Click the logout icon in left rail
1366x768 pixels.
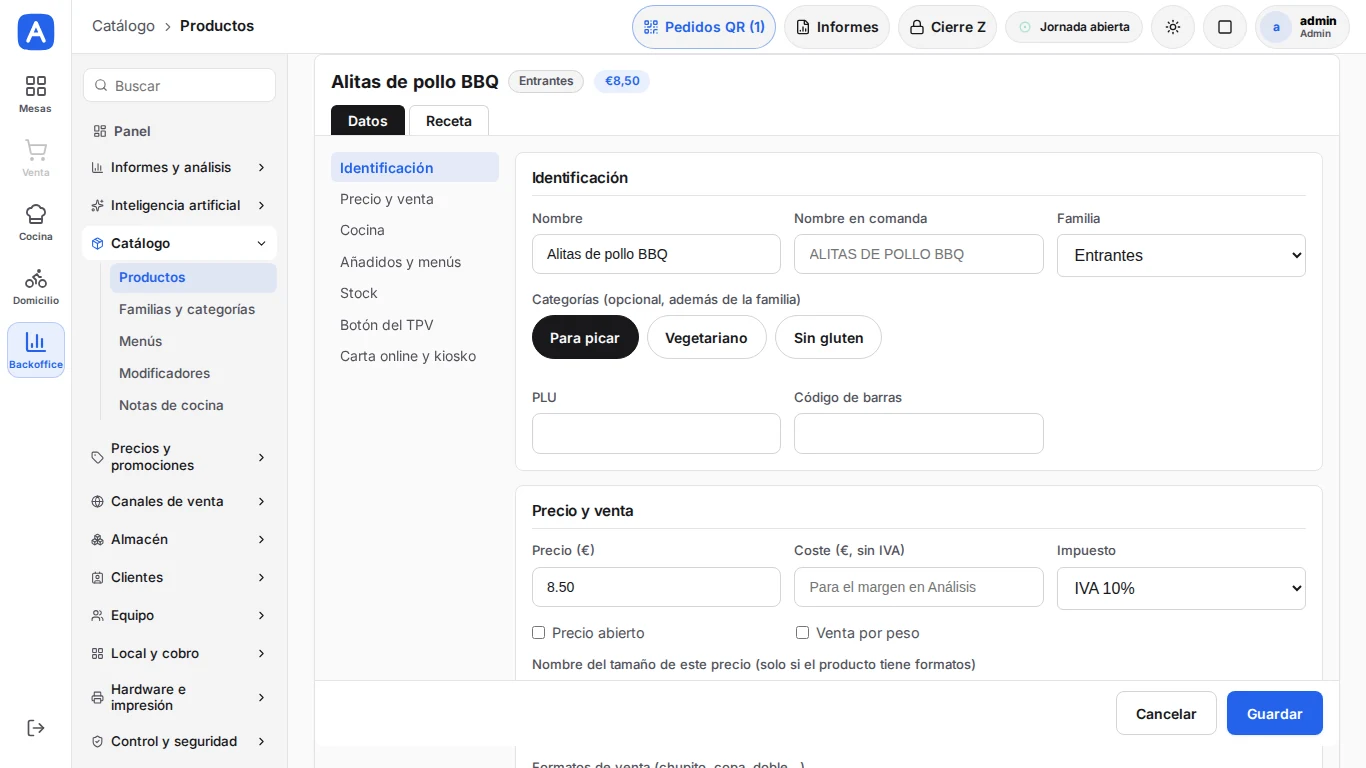tap(36, 728)
